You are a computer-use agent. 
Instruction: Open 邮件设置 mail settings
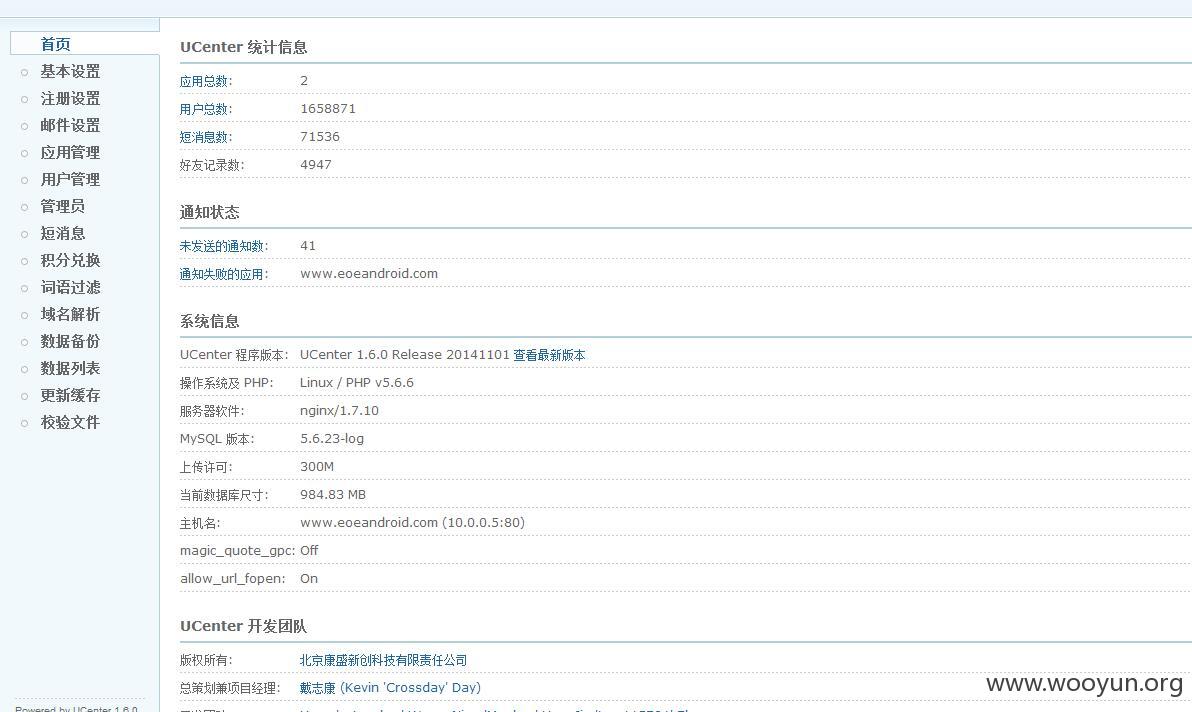(x=70, y=125)
